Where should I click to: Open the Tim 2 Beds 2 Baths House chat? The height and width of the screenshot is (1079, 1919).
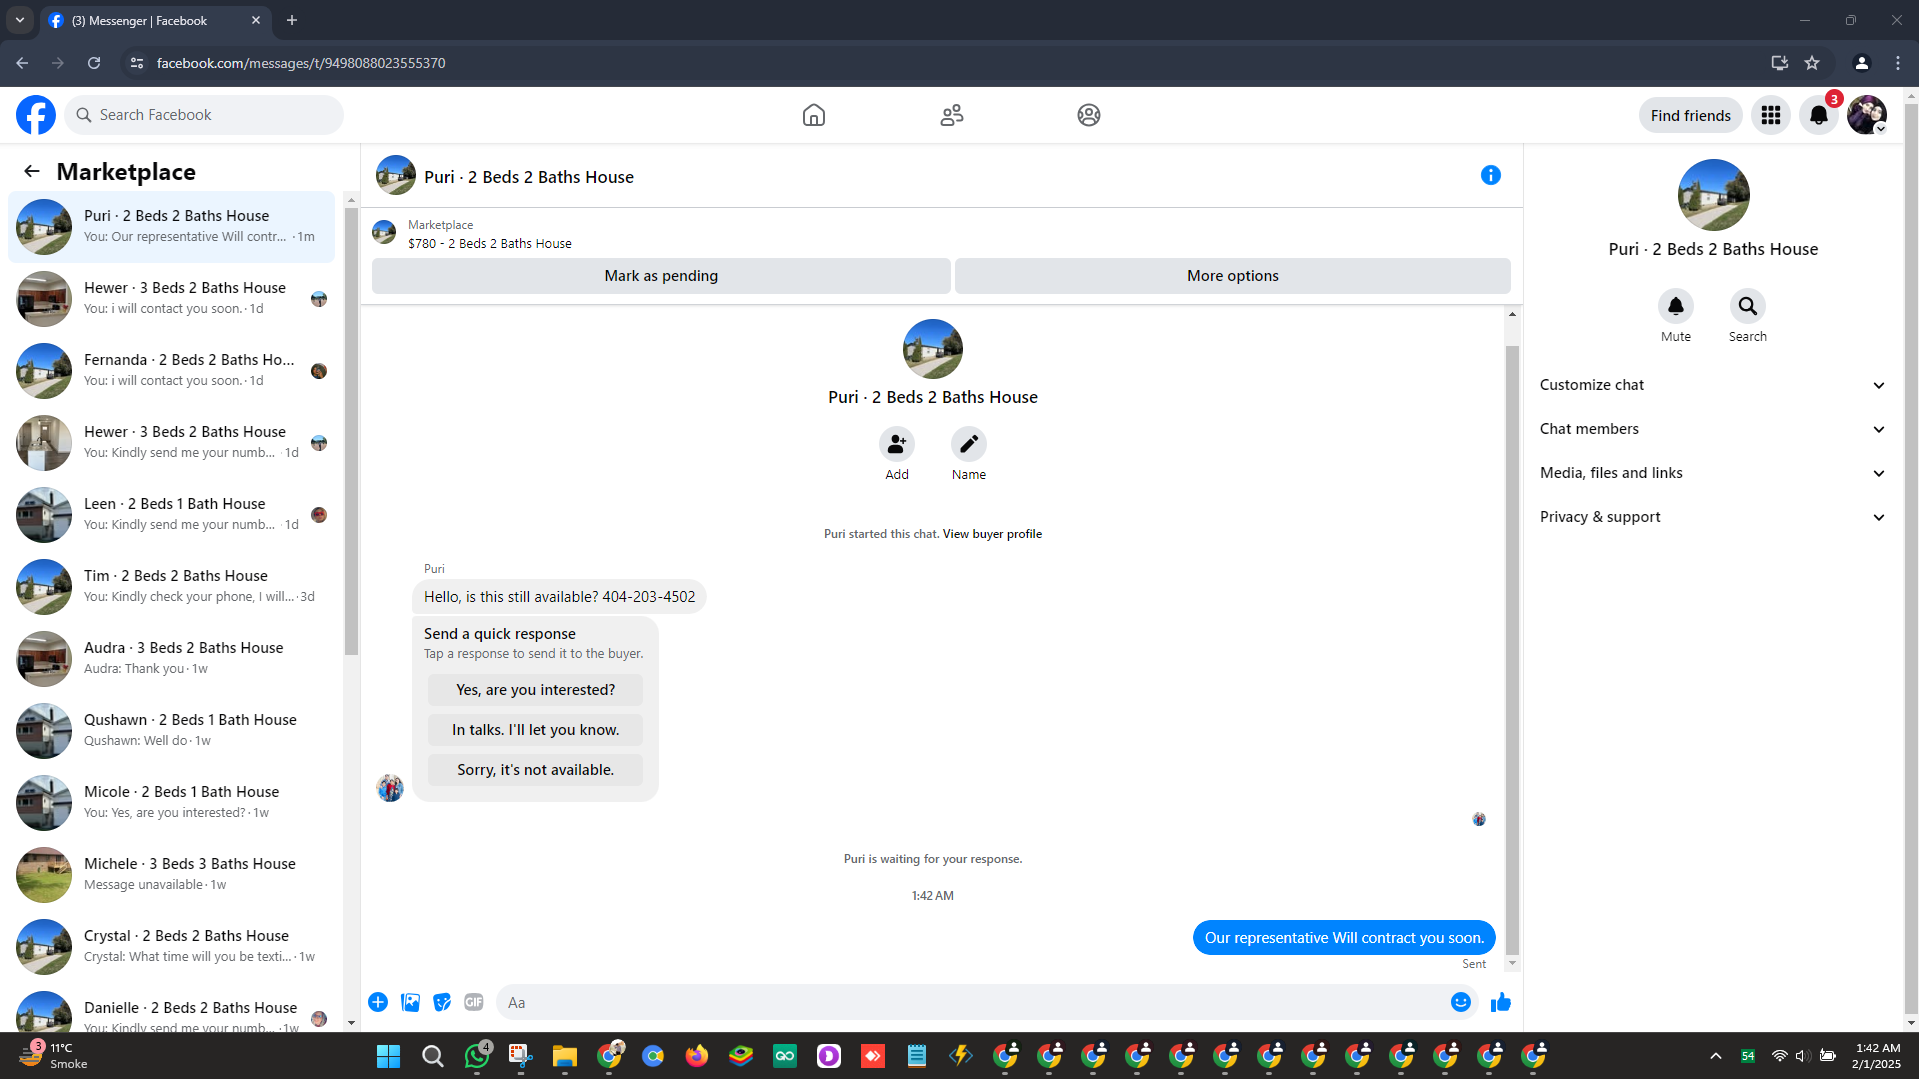(171, 587)
